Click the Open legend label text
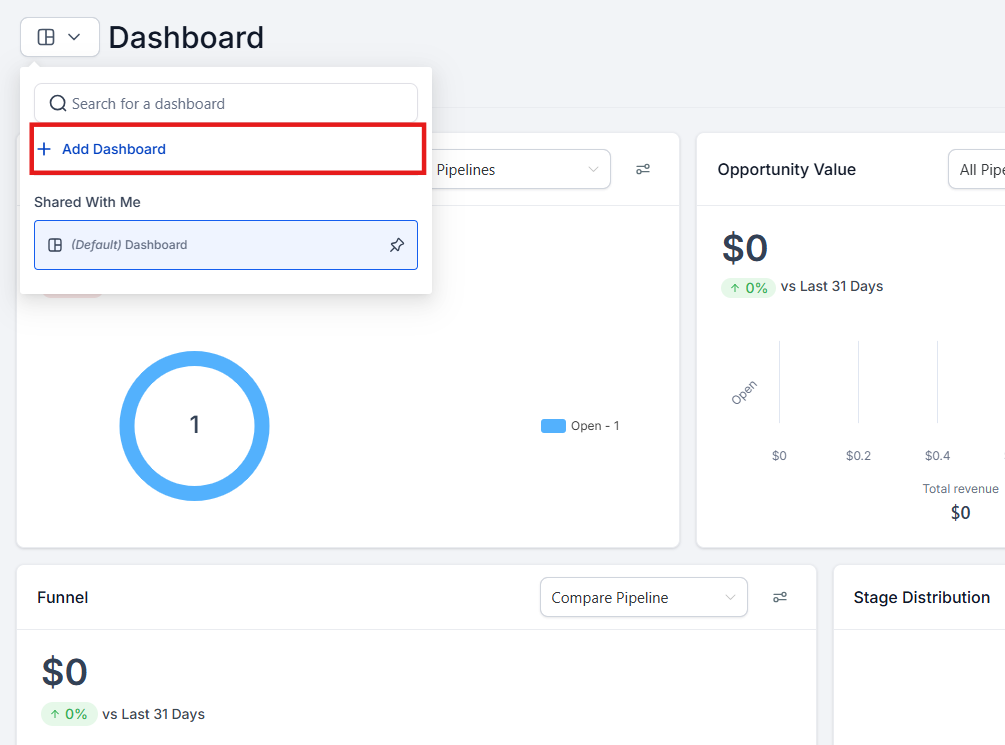 tap(595, 426)
